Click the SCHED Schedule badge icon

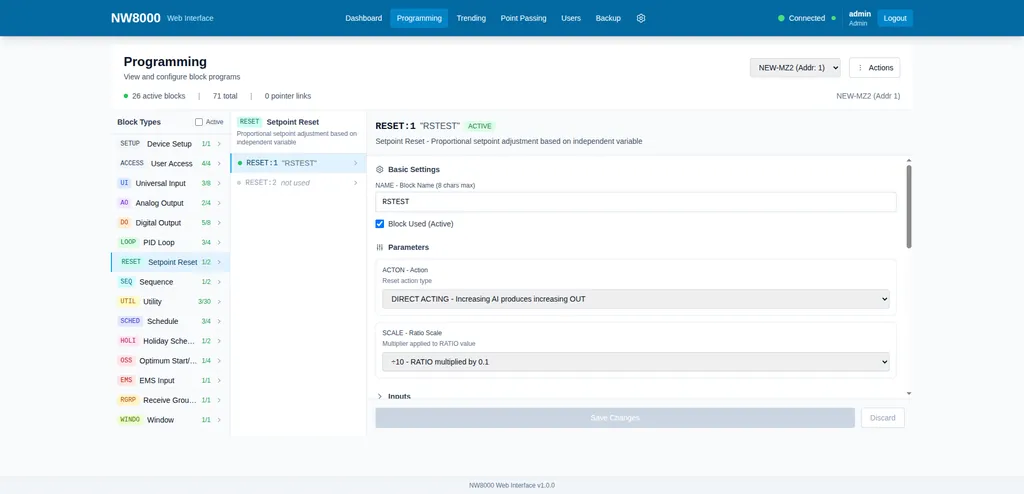[130, 321]
